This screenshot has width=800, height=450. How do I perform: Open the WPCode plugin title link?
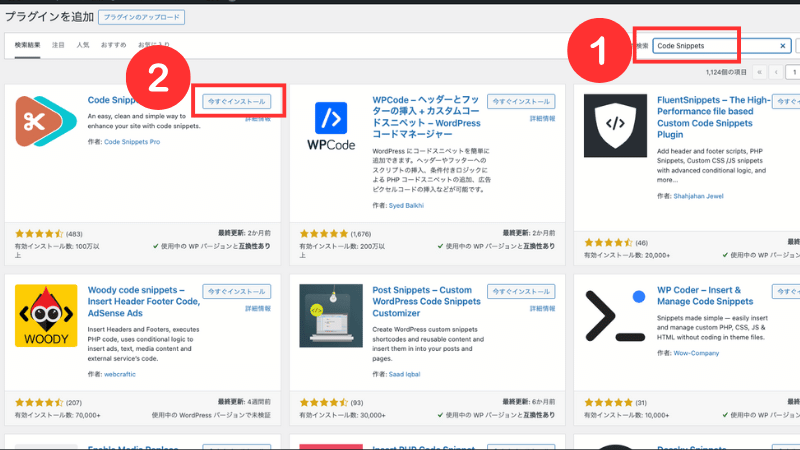(427, 117)
